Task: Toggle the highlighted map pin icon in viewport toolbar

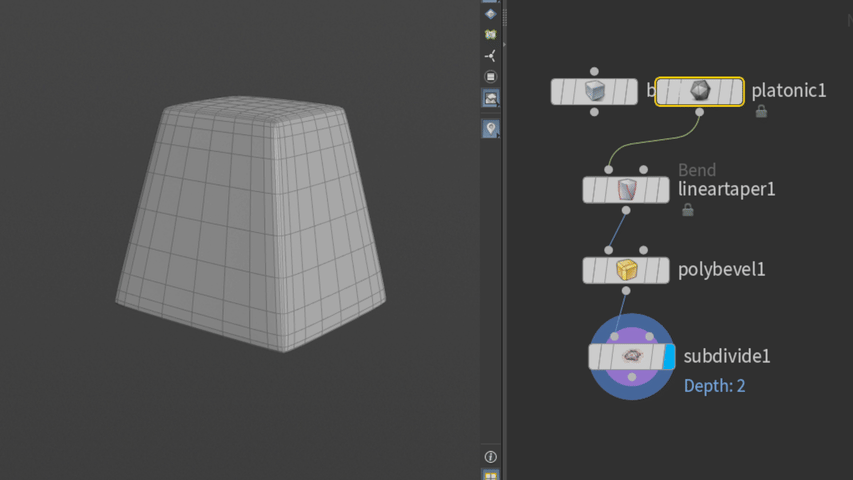Action: coord(490,128)
